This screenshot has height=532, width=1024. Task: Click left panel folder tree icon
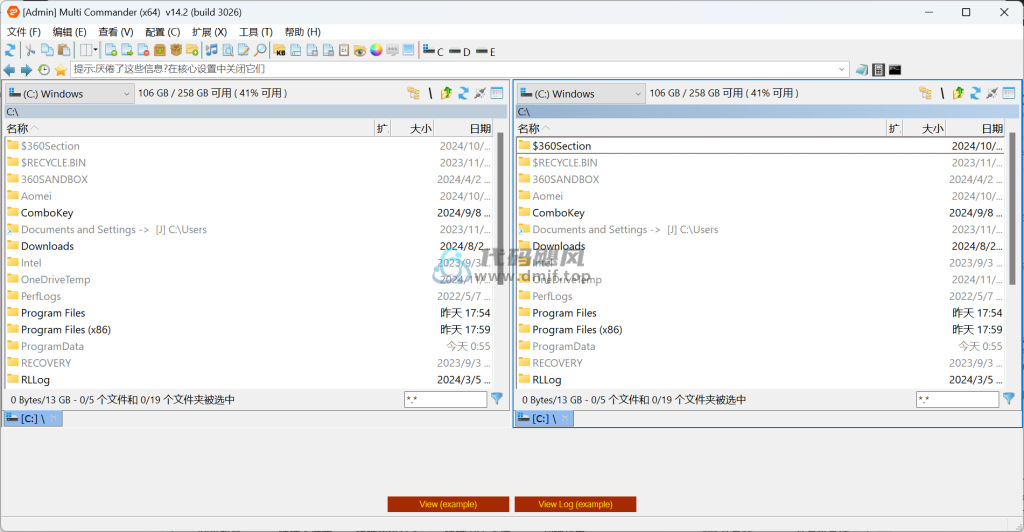[x=413, y=93]
